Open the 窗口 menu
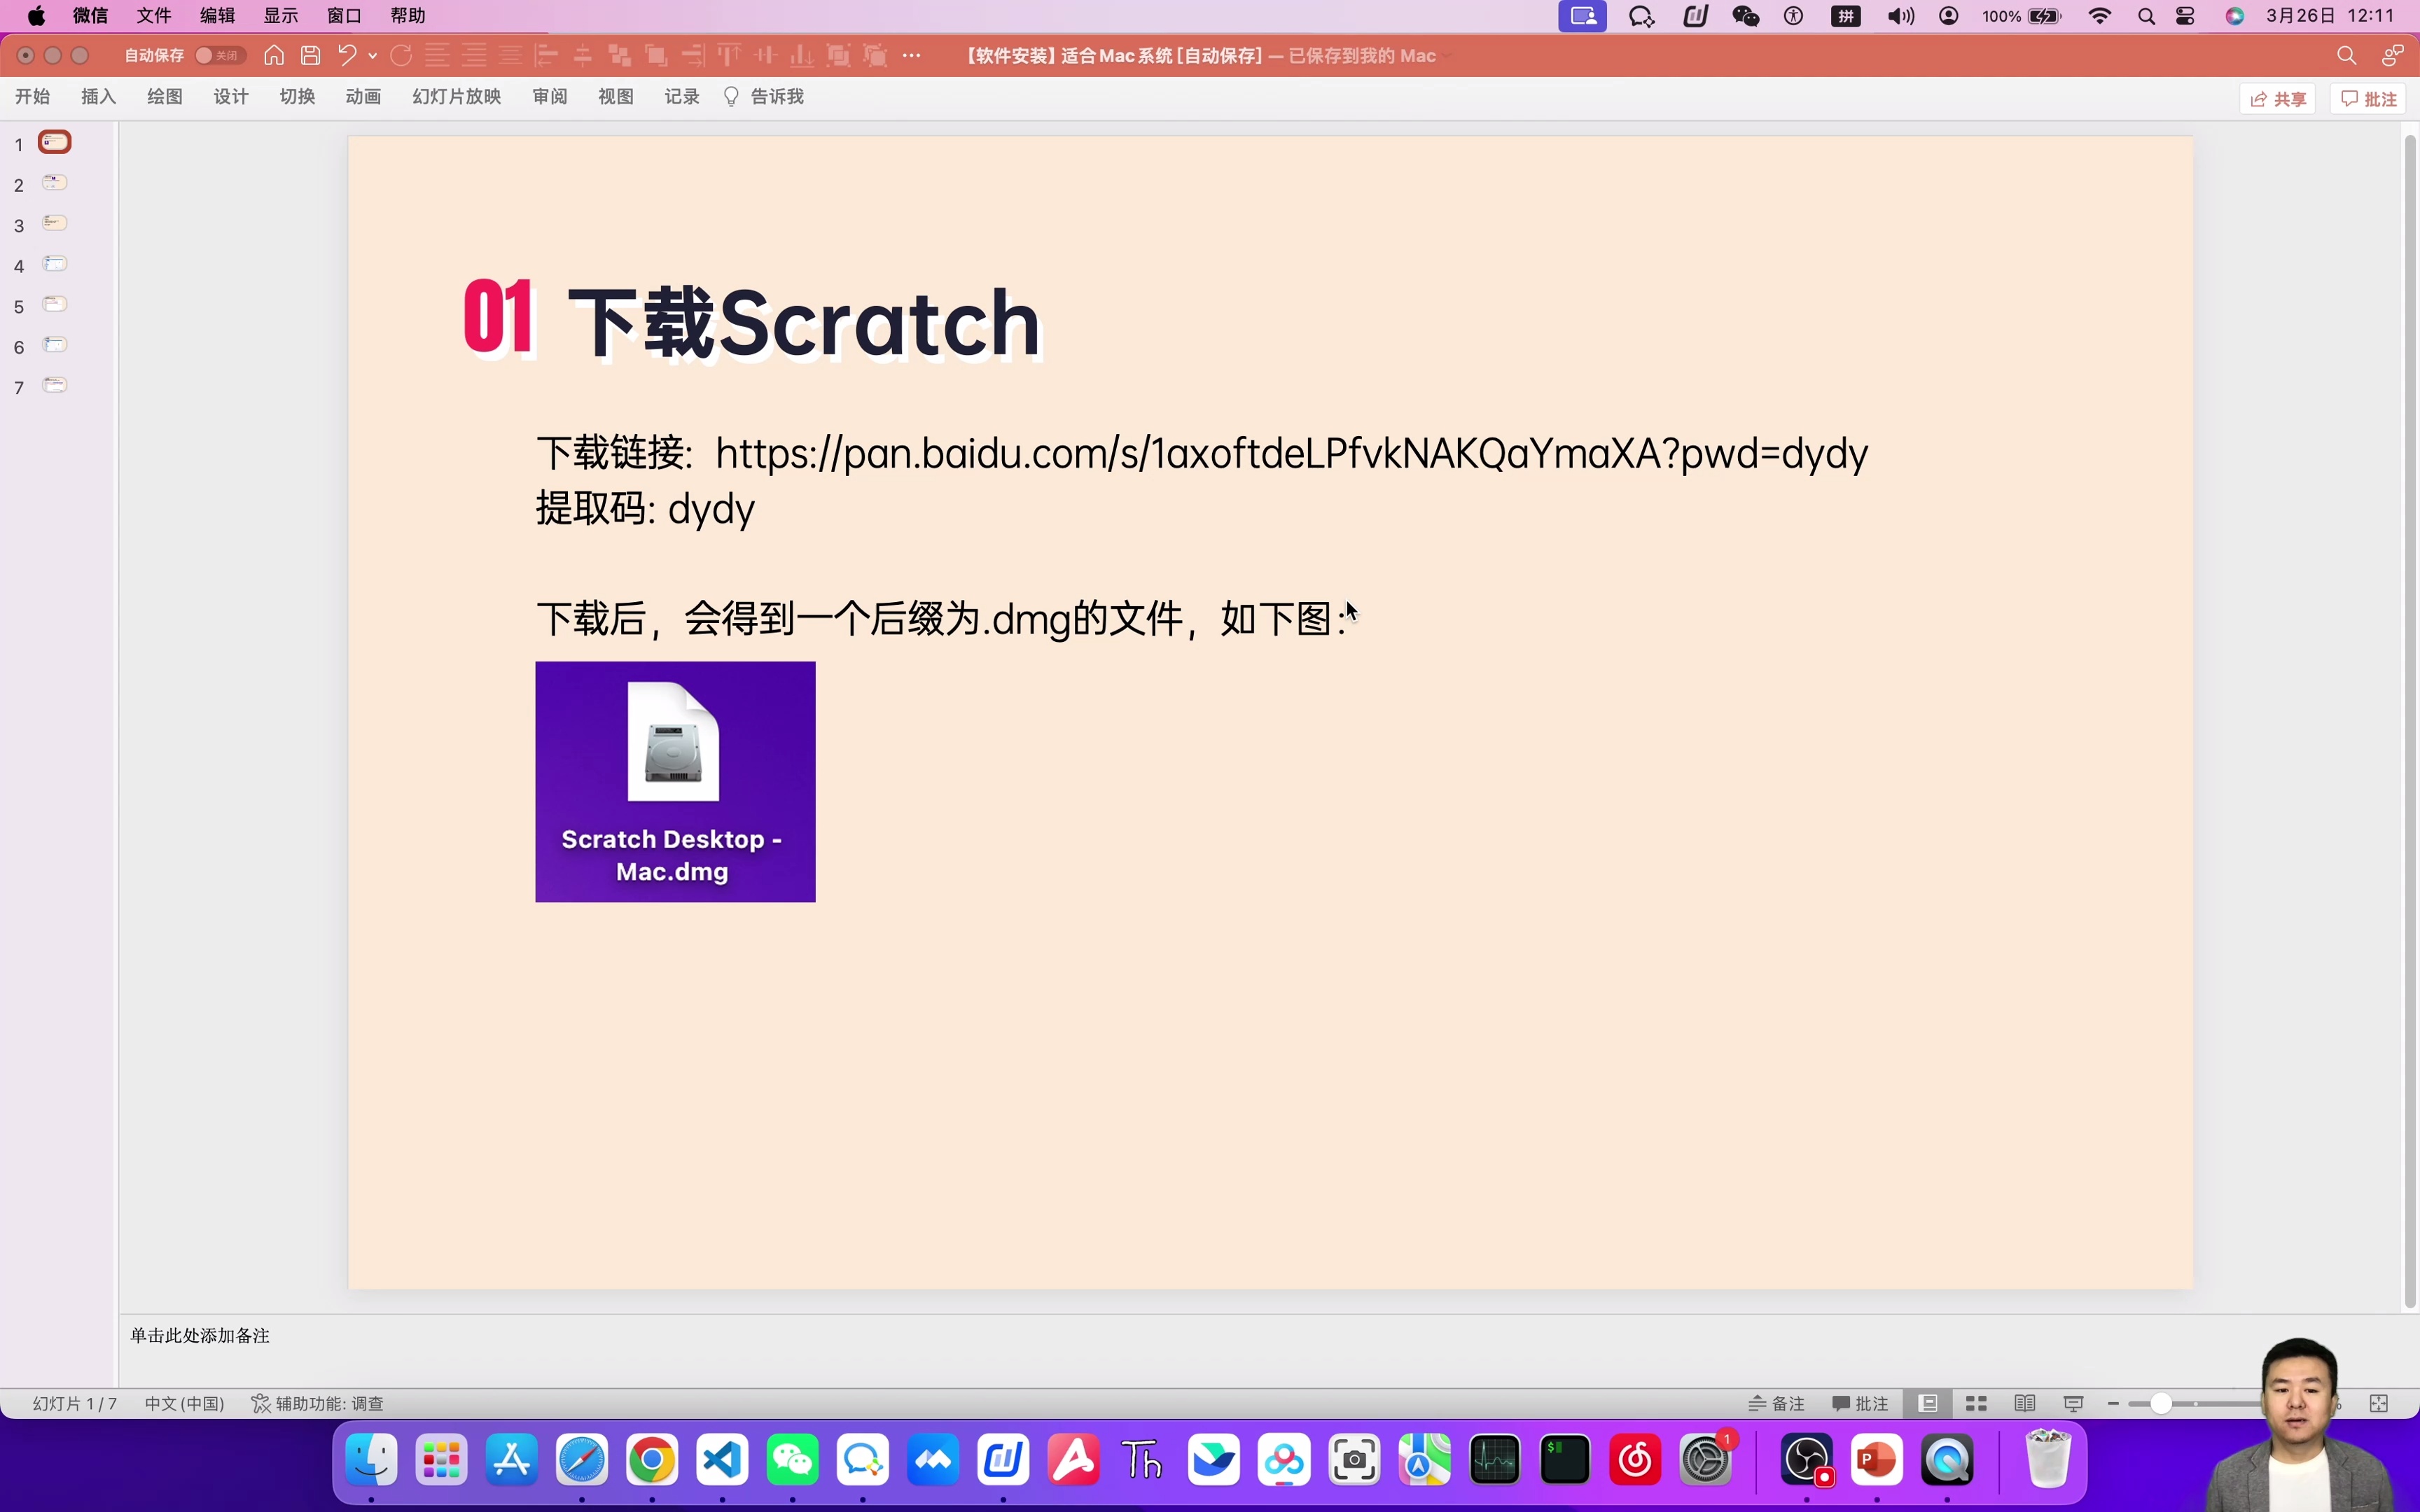 click(x=342, y=16)
